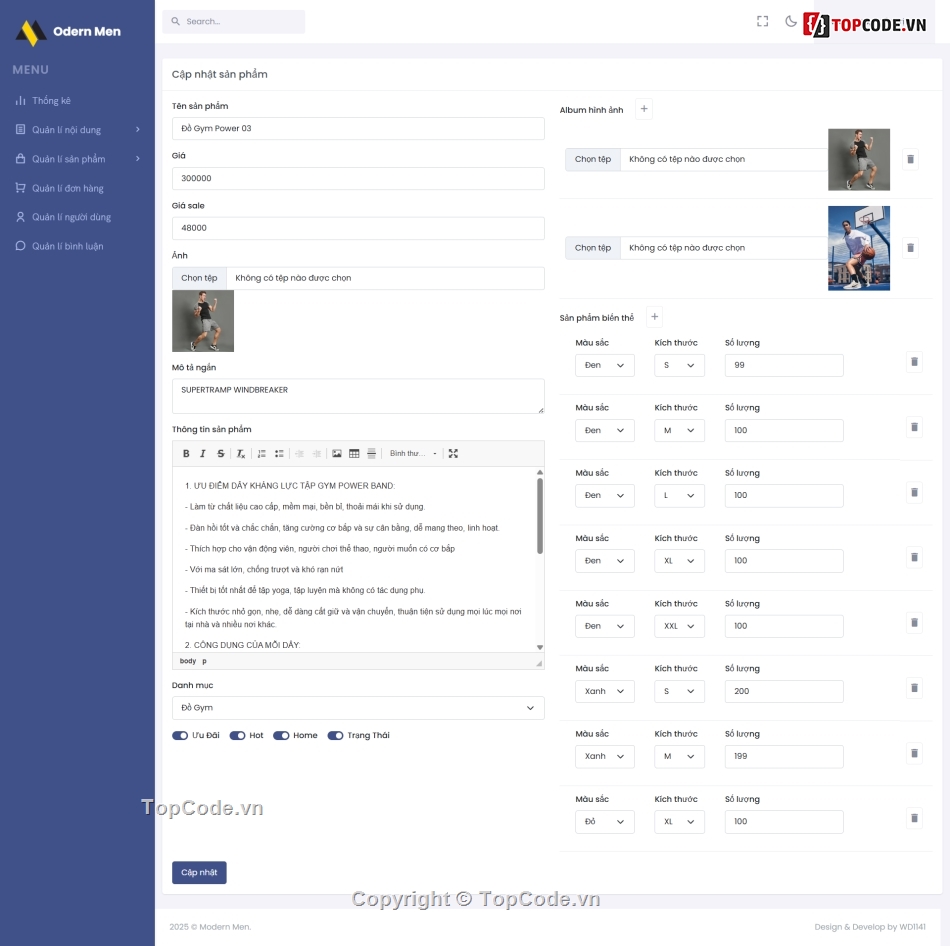Image resolution: width=950 pixels, height=946 pixels.
Task: Open Quản lí đơn hàng menu
Action: [67, 188]
